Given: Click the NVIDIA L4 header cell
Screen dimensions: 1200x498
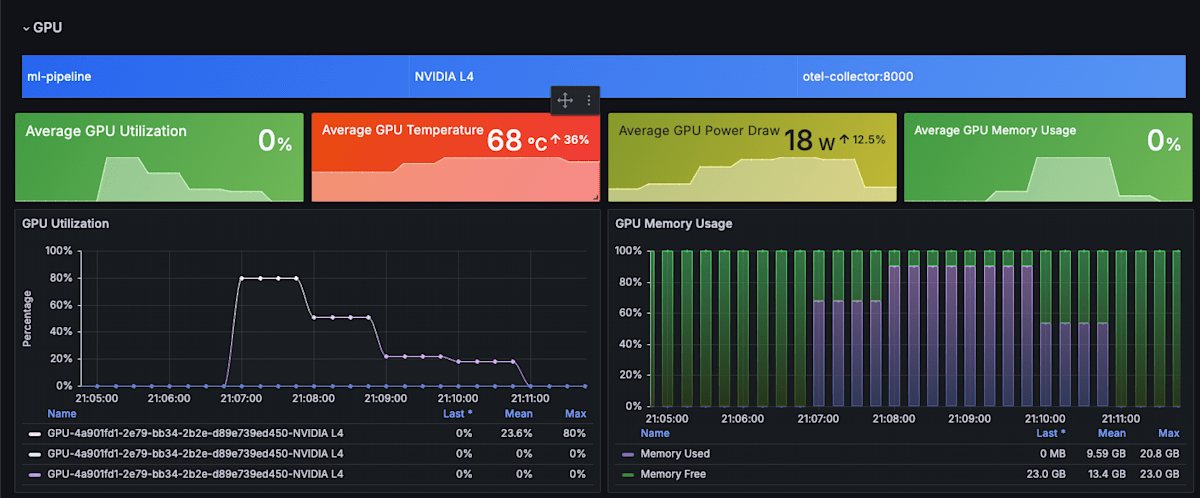Looking at the screenshot, I should tap(602, 76).
